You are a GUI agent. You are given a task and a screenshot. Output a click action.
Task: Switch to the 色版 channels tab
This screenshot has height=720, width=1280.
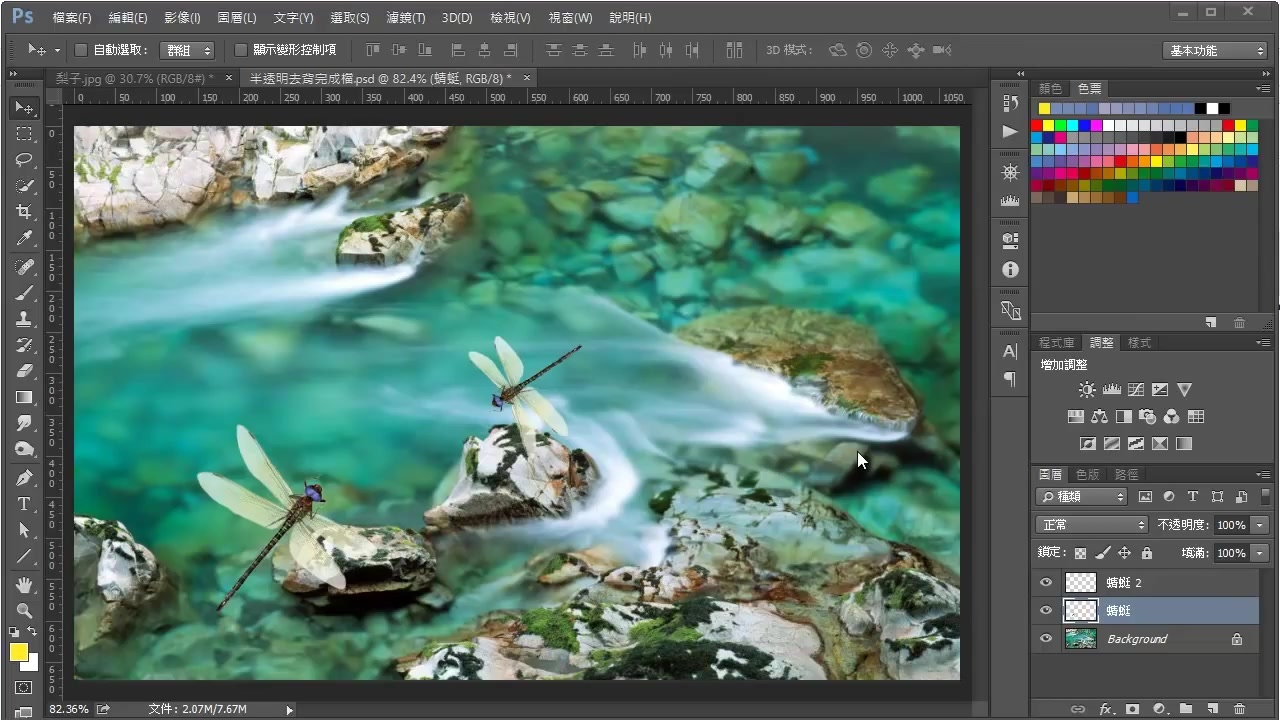(x=1087, y=474)
